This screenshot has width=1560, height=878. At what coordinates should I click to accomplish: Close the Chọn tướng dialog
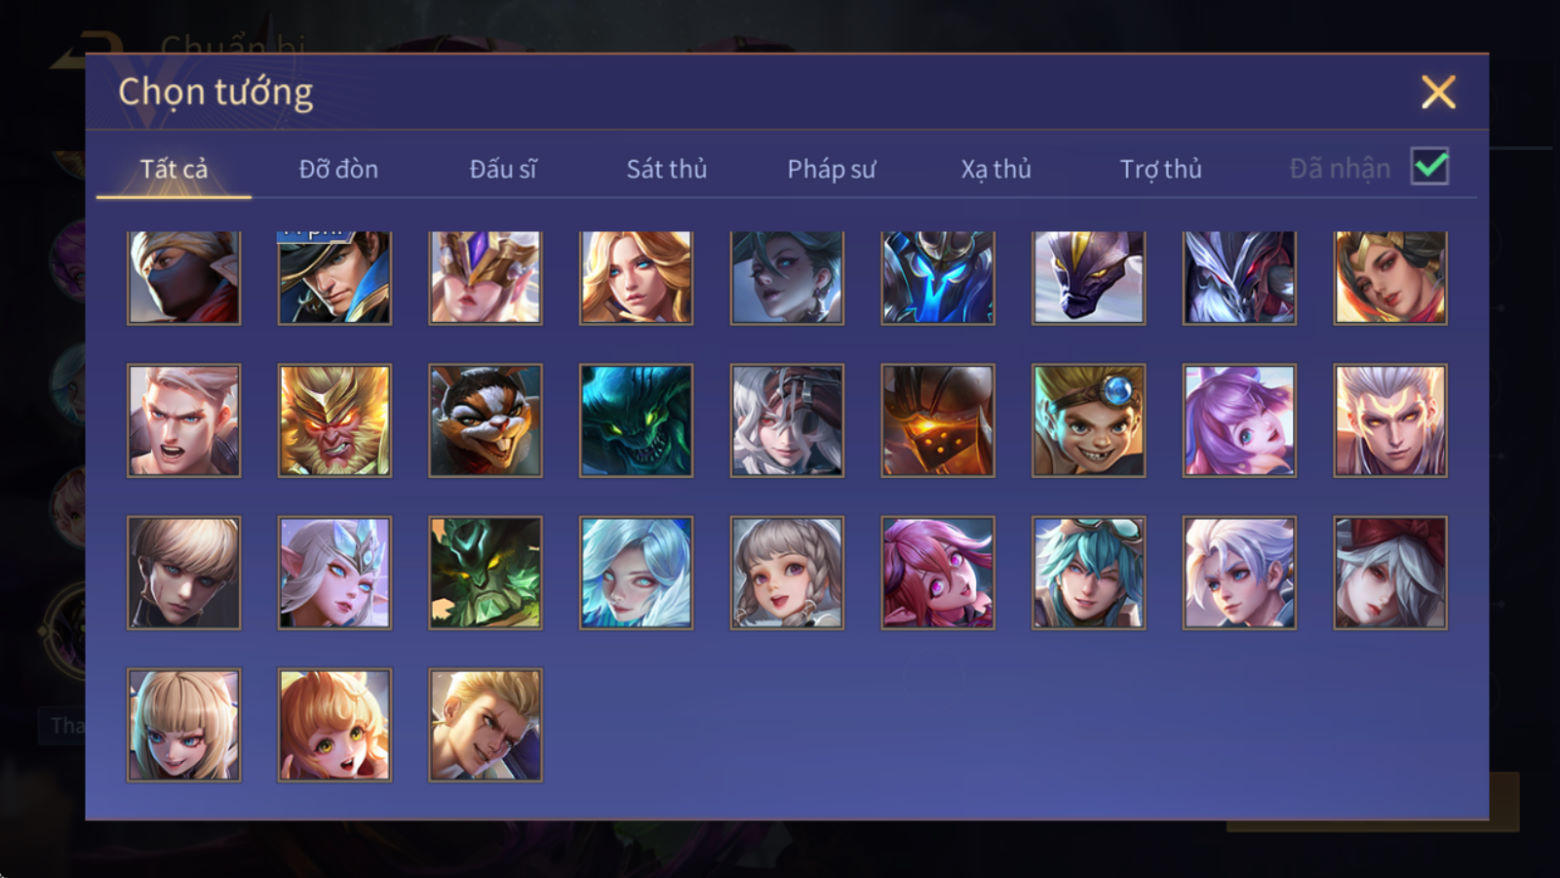1438,92
